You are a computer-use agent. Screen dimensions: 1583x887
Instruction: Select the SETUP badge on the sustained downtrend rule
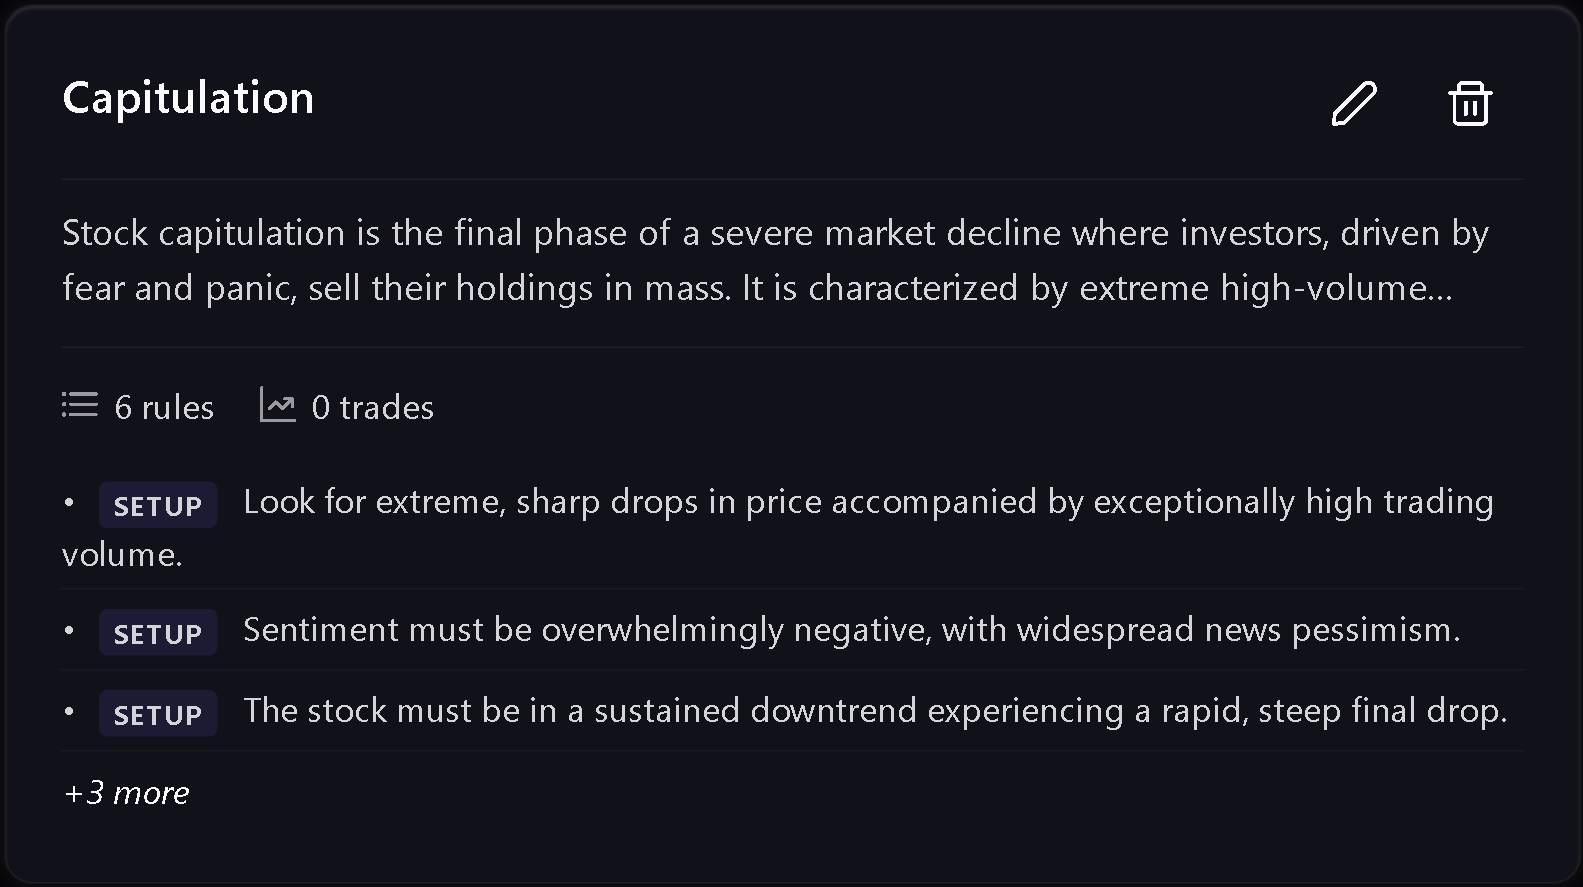point(158,714)
